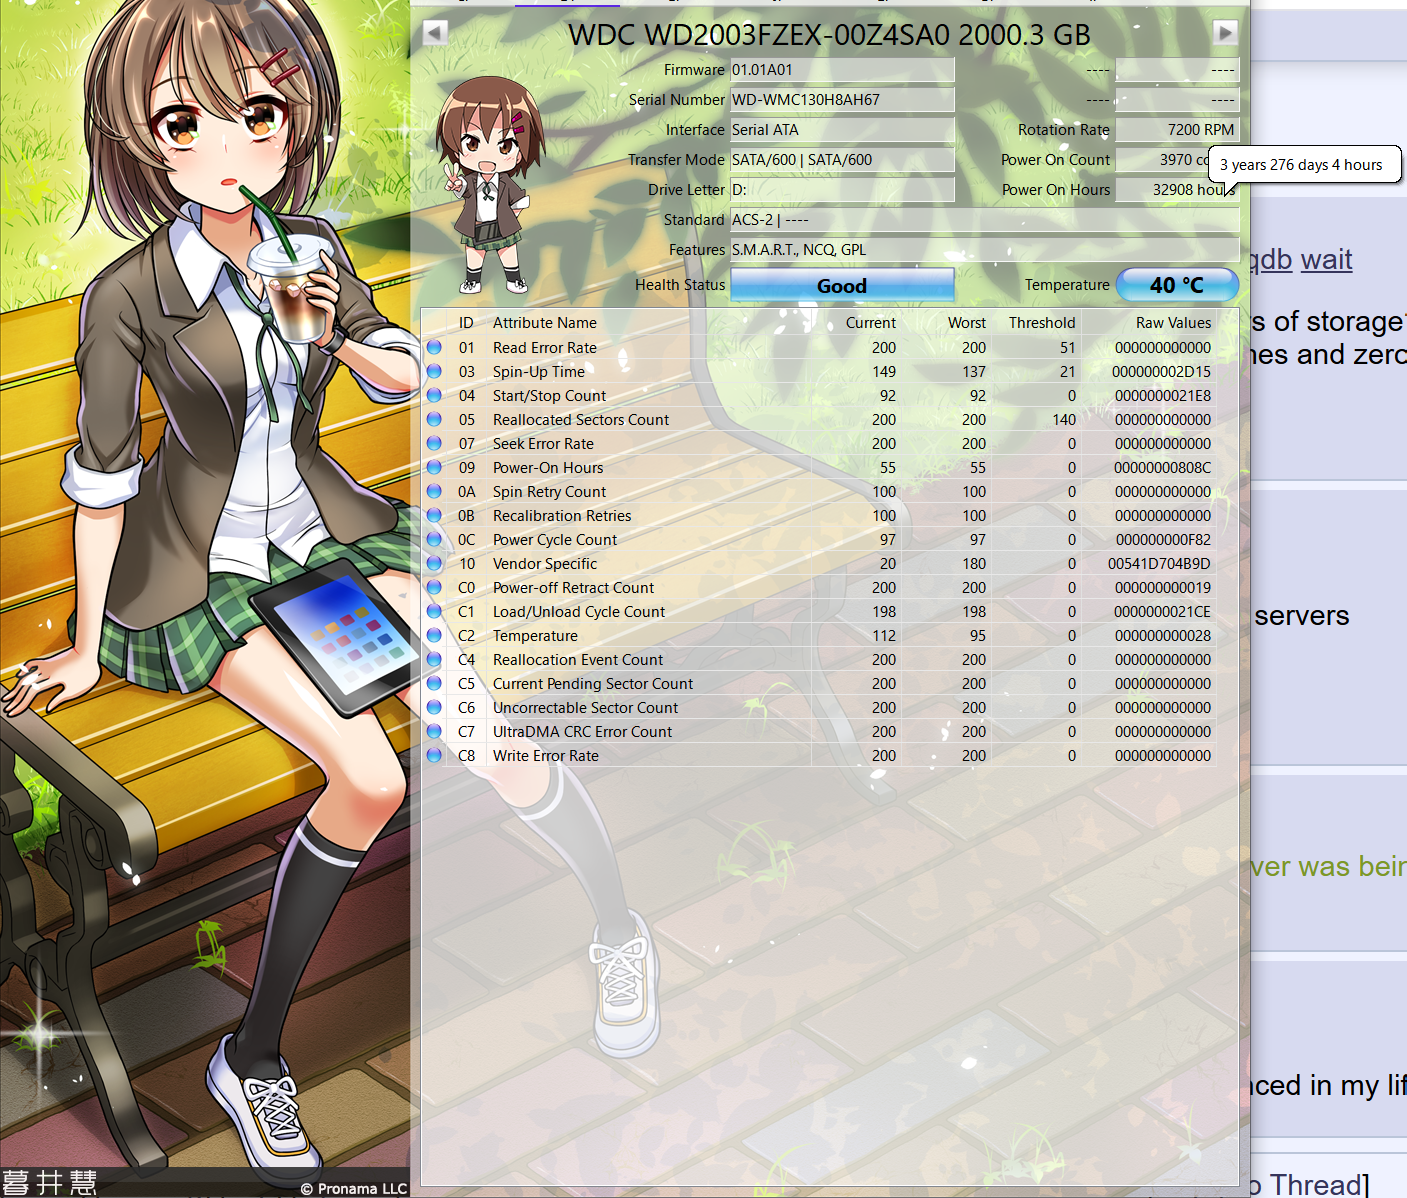Click the Interface field showing Serial ATA
Screen dimensions: 1407x1198
pyautogui.click(x=842, y=130)
